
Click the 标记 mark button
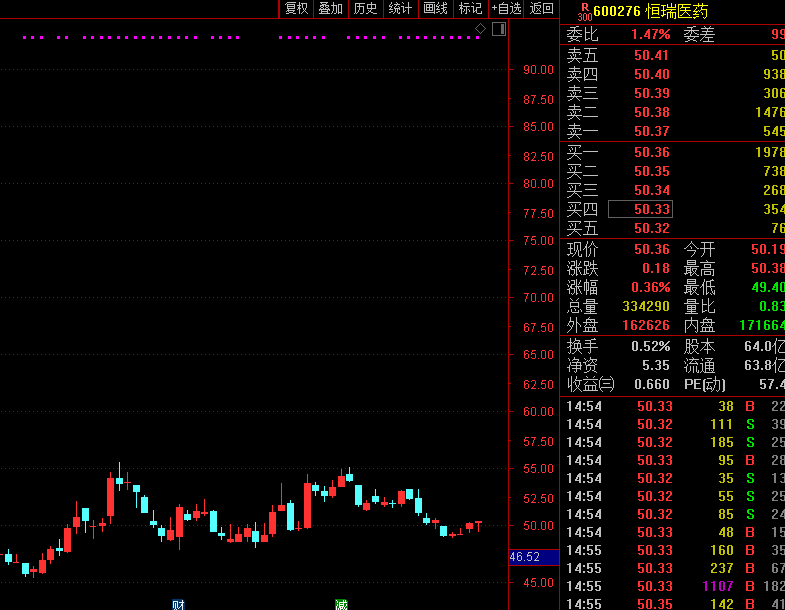tap(470, 9)
